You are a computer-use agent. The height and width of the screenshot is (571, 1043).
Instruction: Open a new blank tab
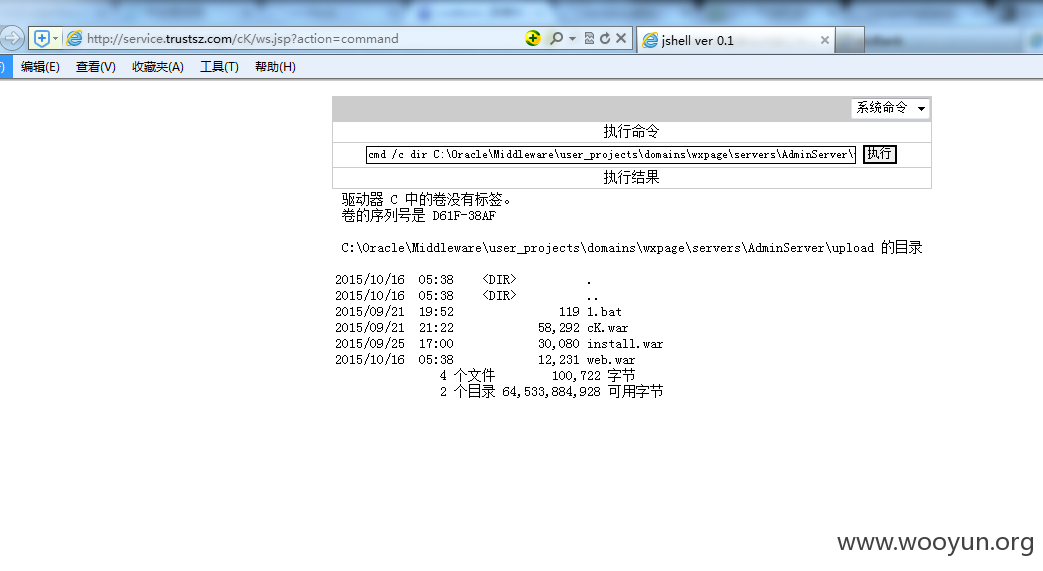coord(849,40)
